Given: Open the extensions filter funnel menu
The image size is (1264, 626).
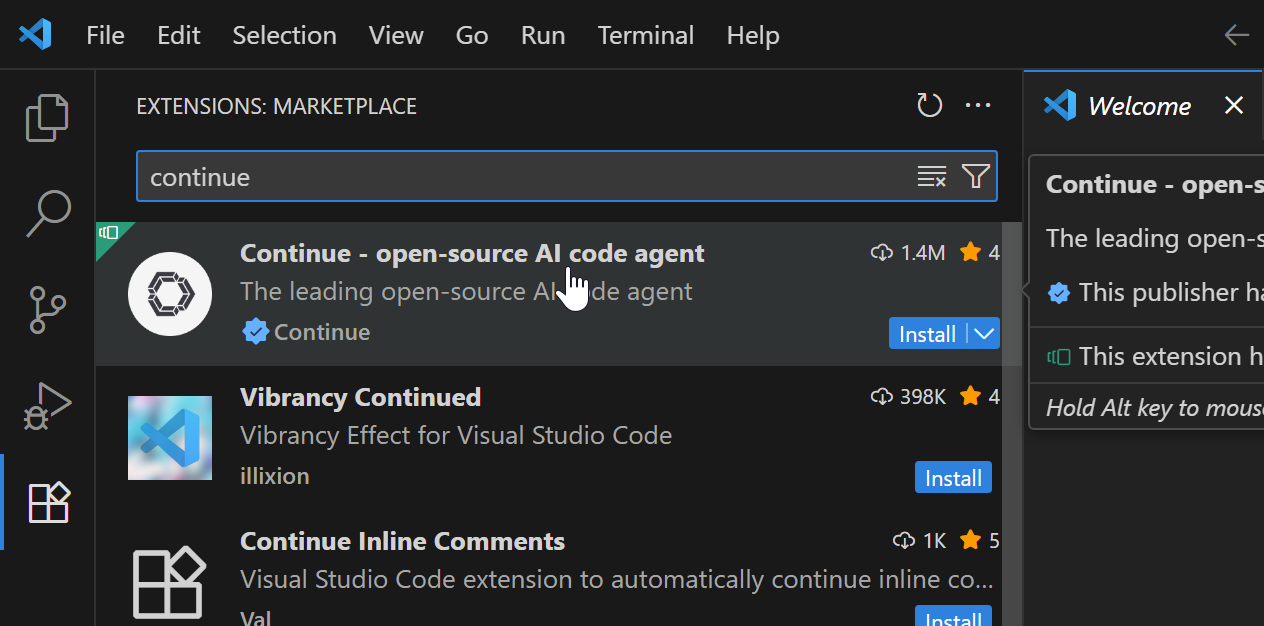Looking at the screenshot, I should (976, 177).
